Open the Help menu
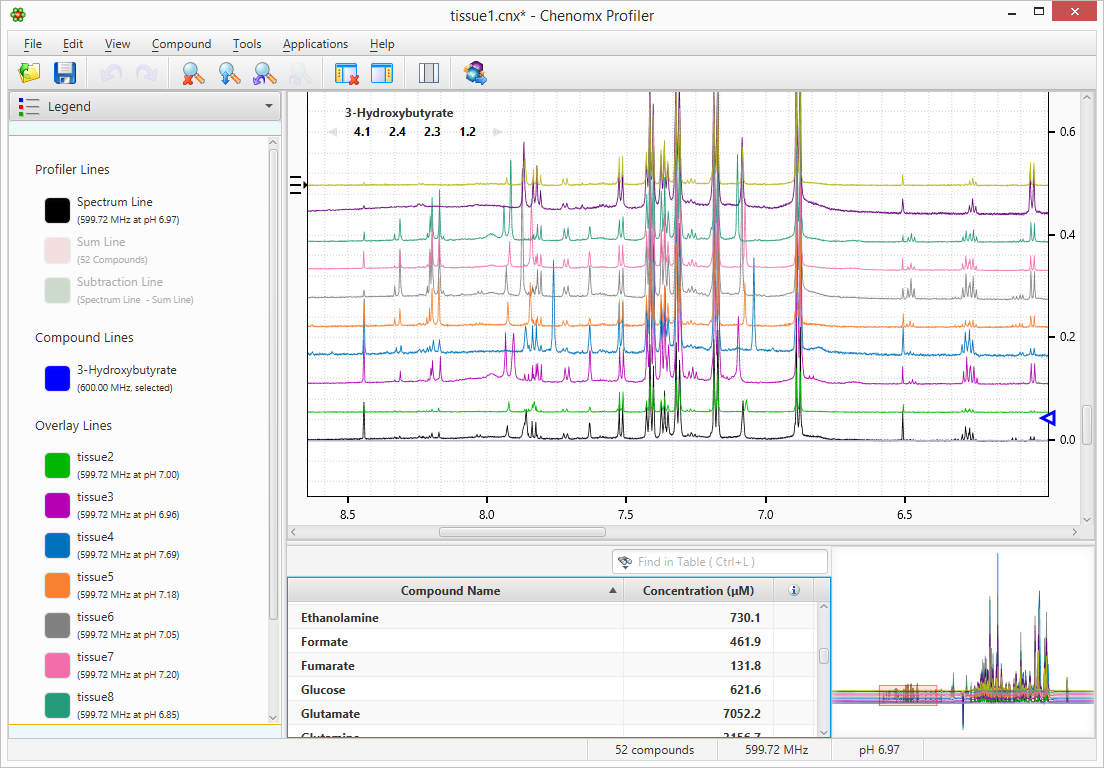The width and height of the screenshot is (1104, 768). click(x=382, y=44)
